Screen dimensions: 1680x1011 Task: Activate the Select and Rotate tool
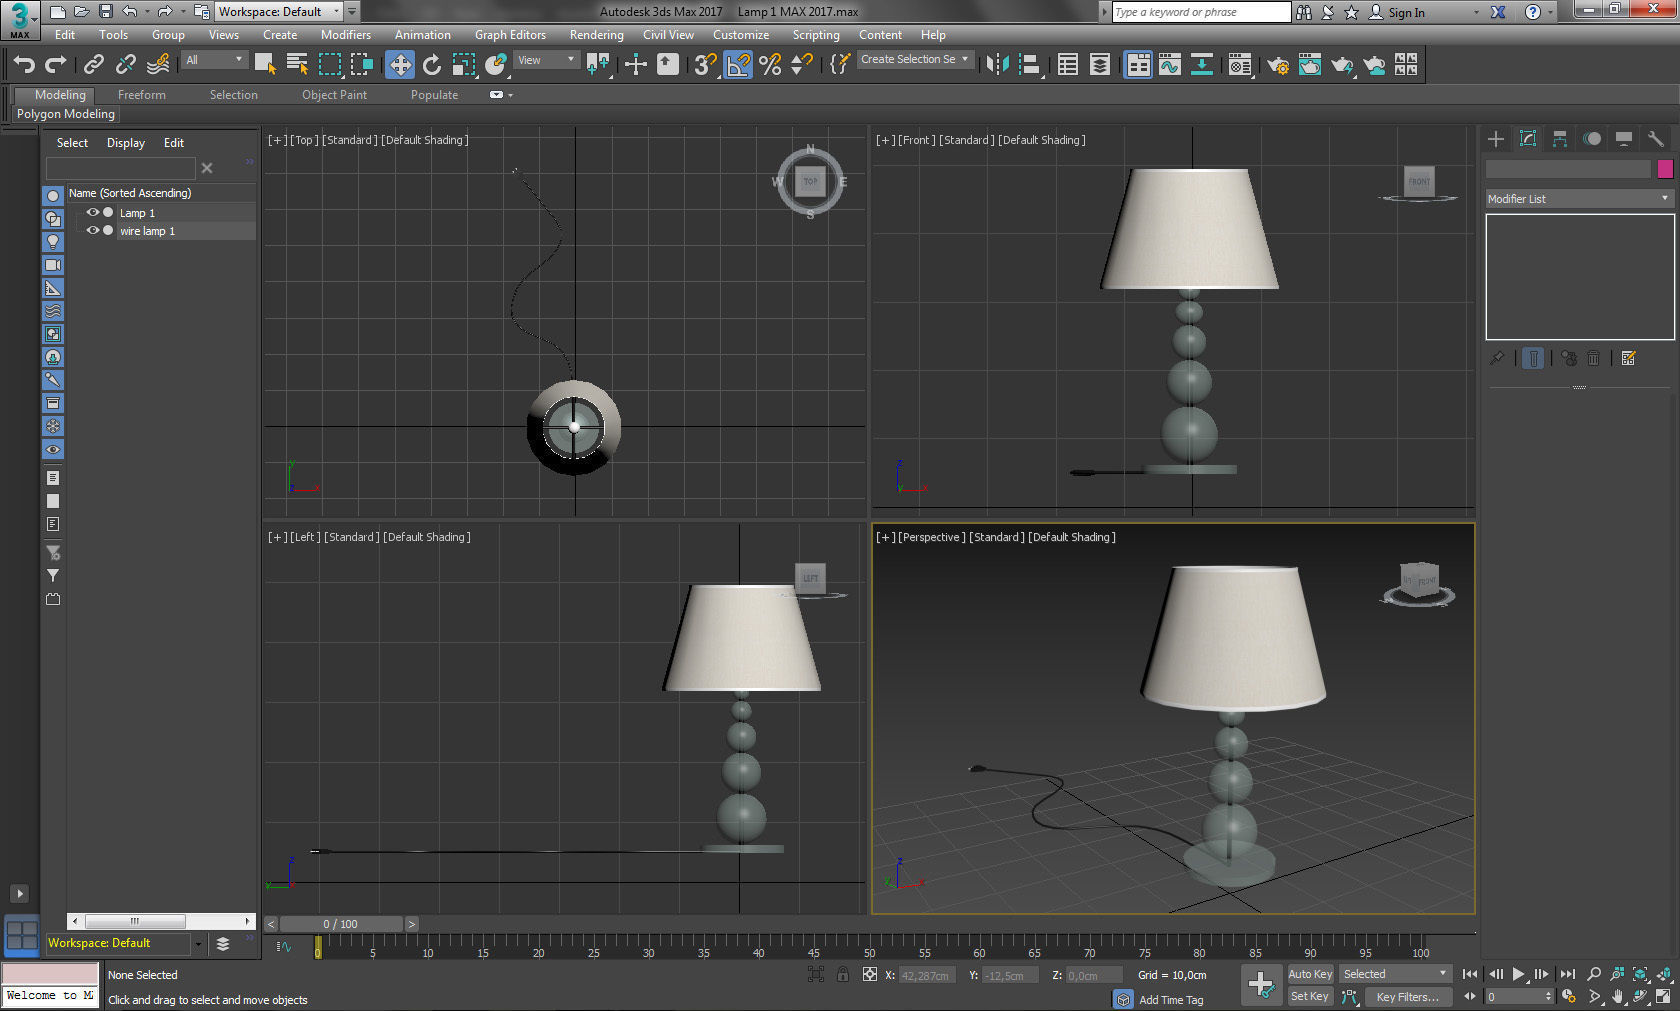[432, 65]
